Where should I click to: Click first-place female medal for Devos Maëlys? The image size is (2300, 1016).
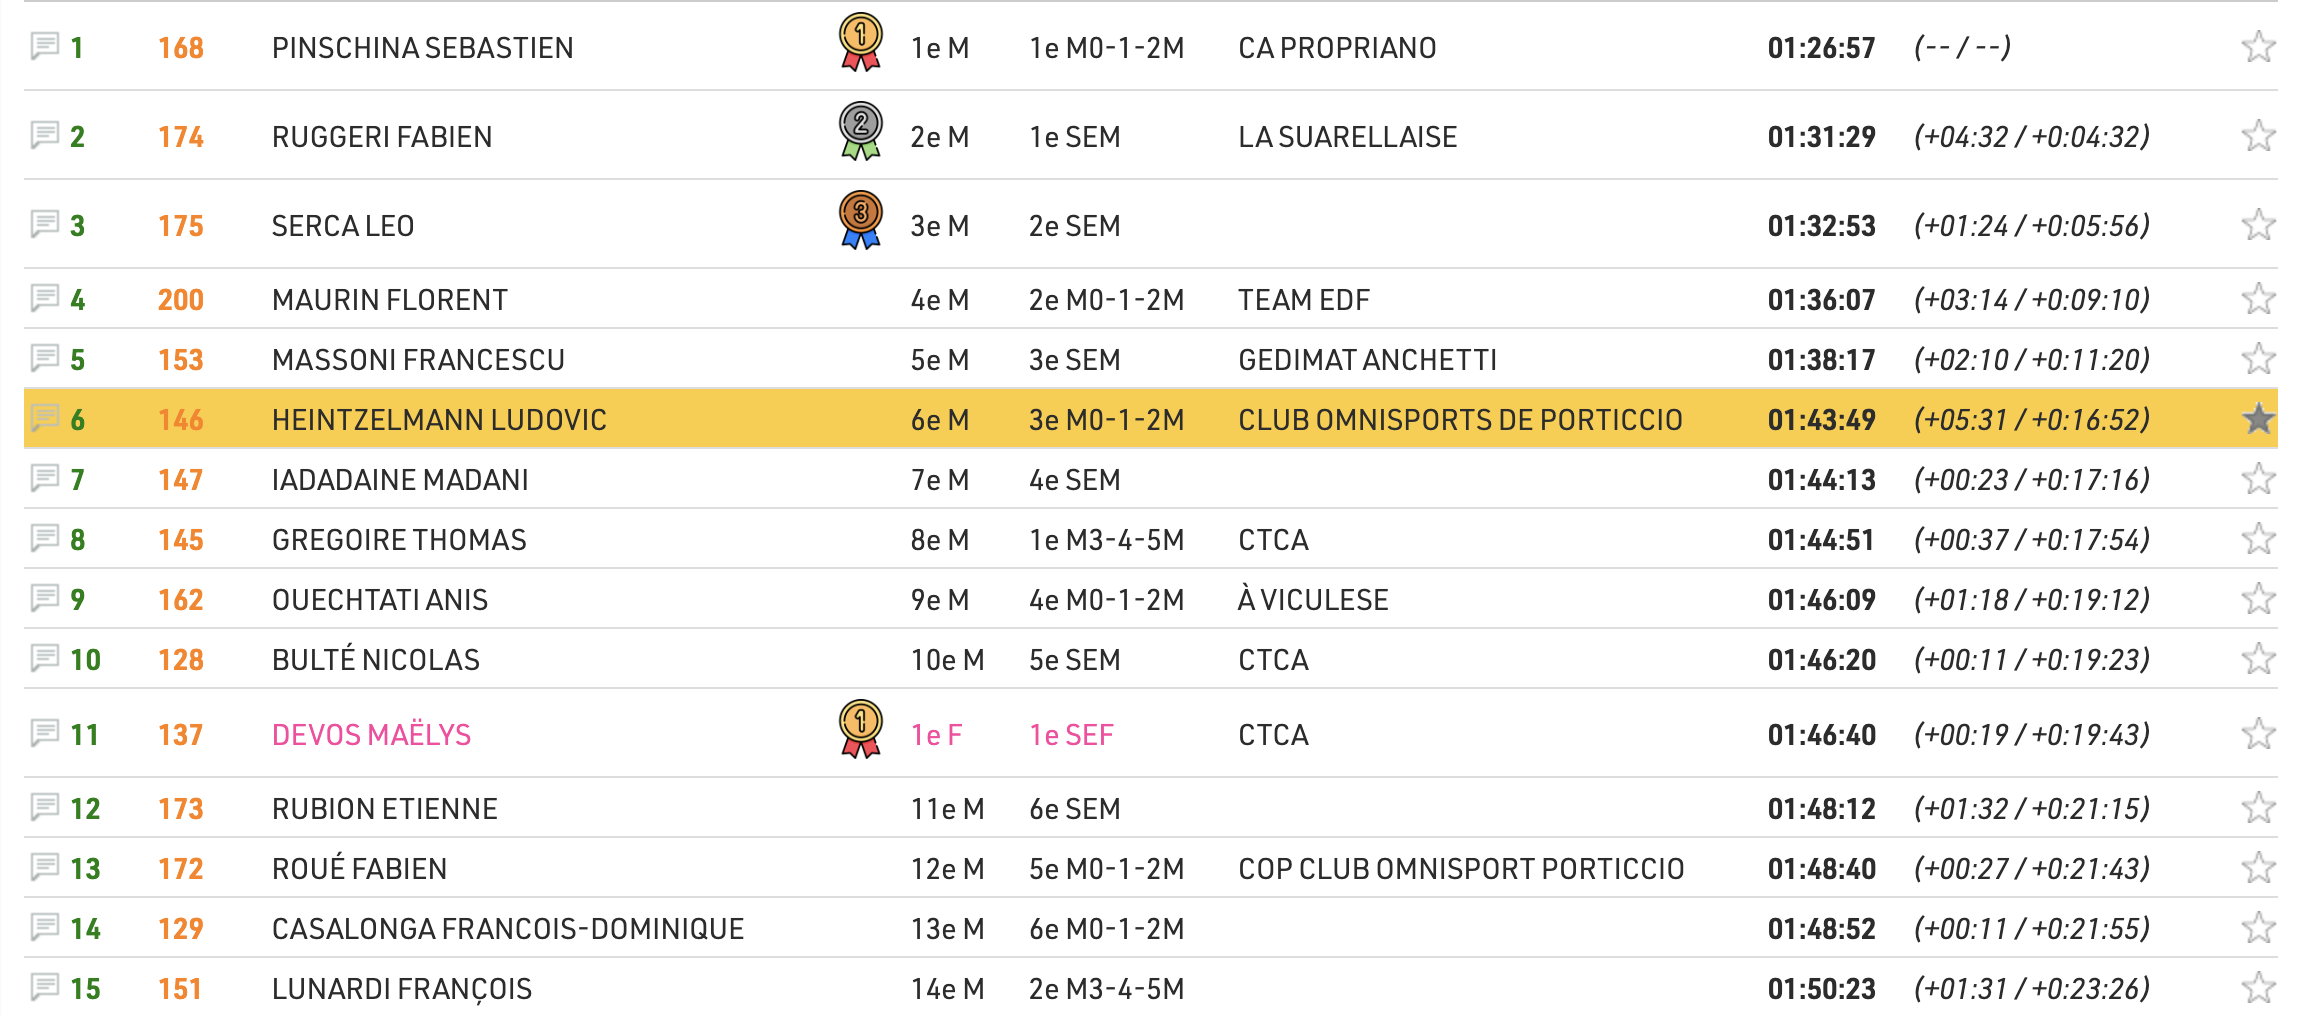[860, 729]
